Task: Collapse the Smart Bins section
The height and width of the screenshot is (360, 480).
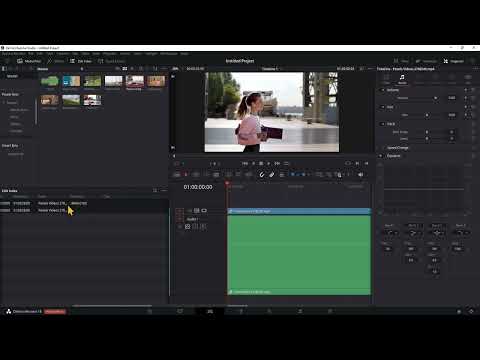Action: (x=10, y=146)
